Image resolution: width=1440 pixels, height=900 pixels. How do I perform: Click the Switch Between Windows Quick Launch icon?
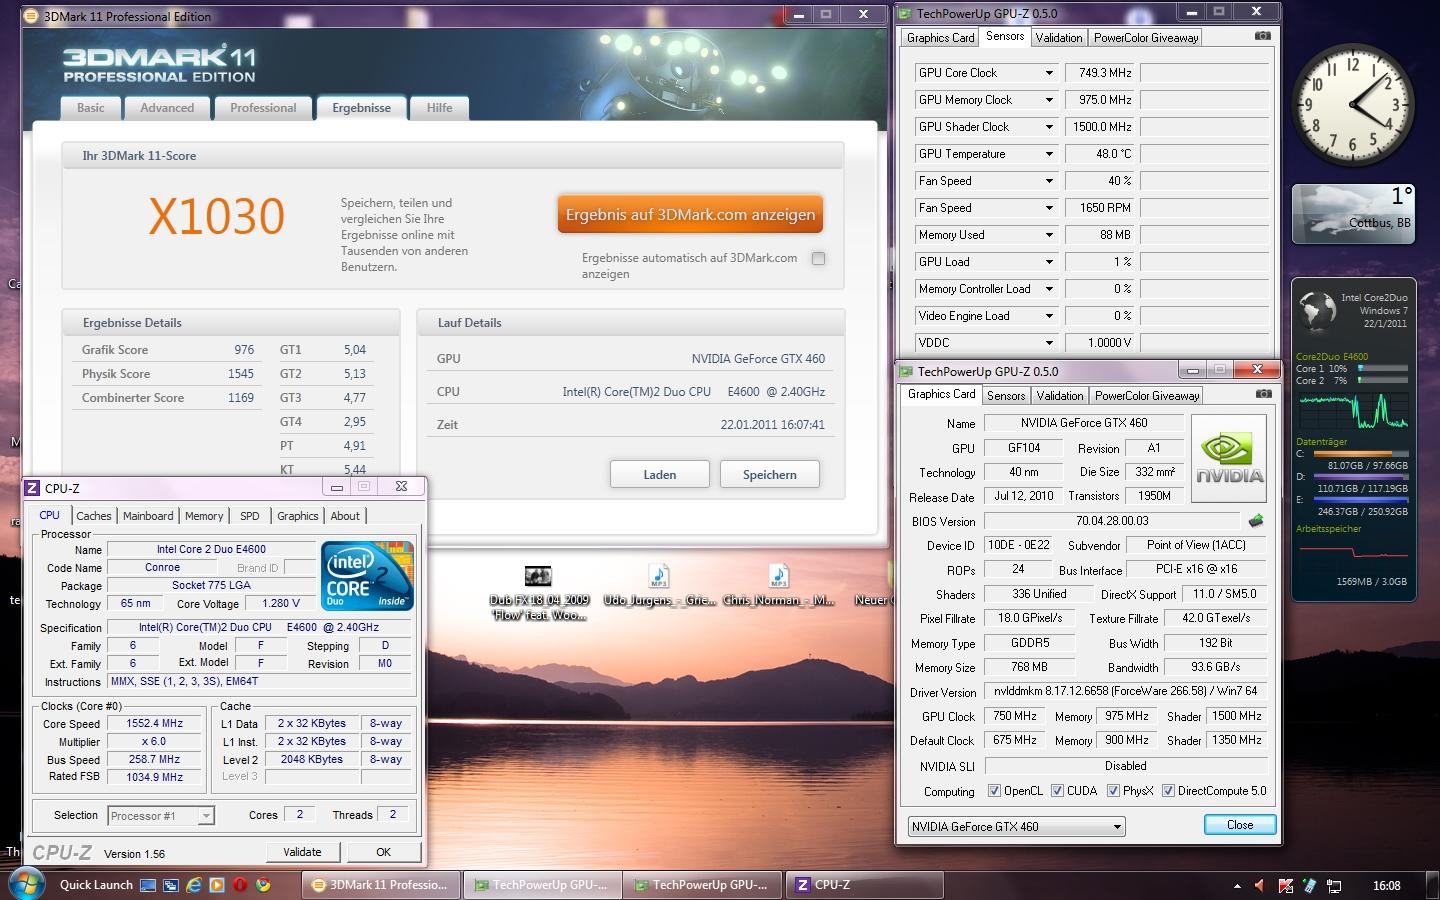pyautogui.click(x=171, y=885)
